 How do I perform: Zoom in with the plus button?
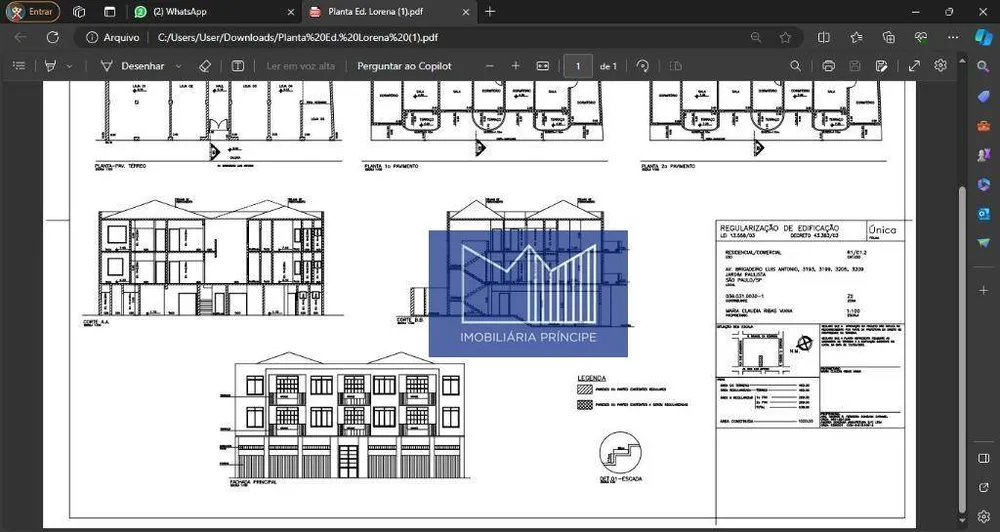(515, 66)
